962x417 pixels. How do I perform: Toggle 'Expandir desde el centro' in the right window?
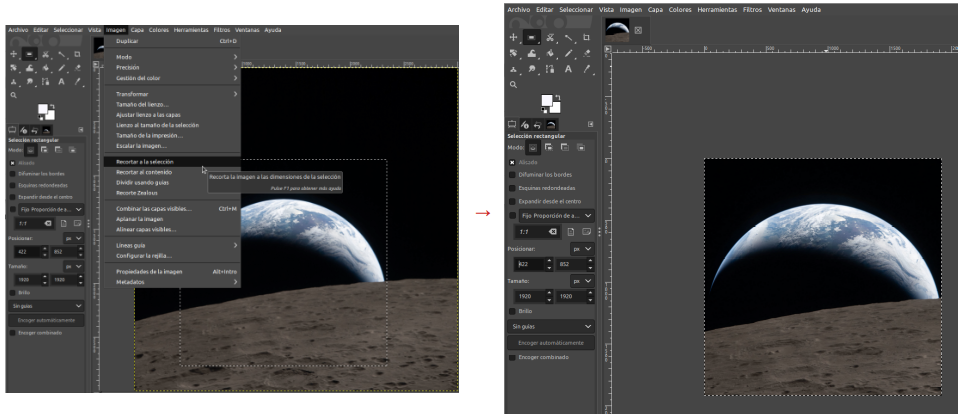coord(514,201)
